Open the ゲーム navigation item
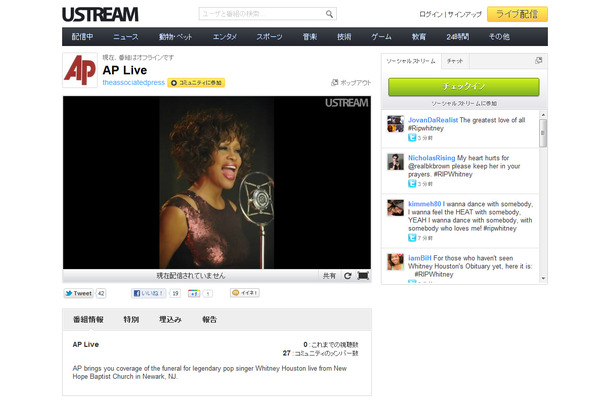 pos(381,37)
